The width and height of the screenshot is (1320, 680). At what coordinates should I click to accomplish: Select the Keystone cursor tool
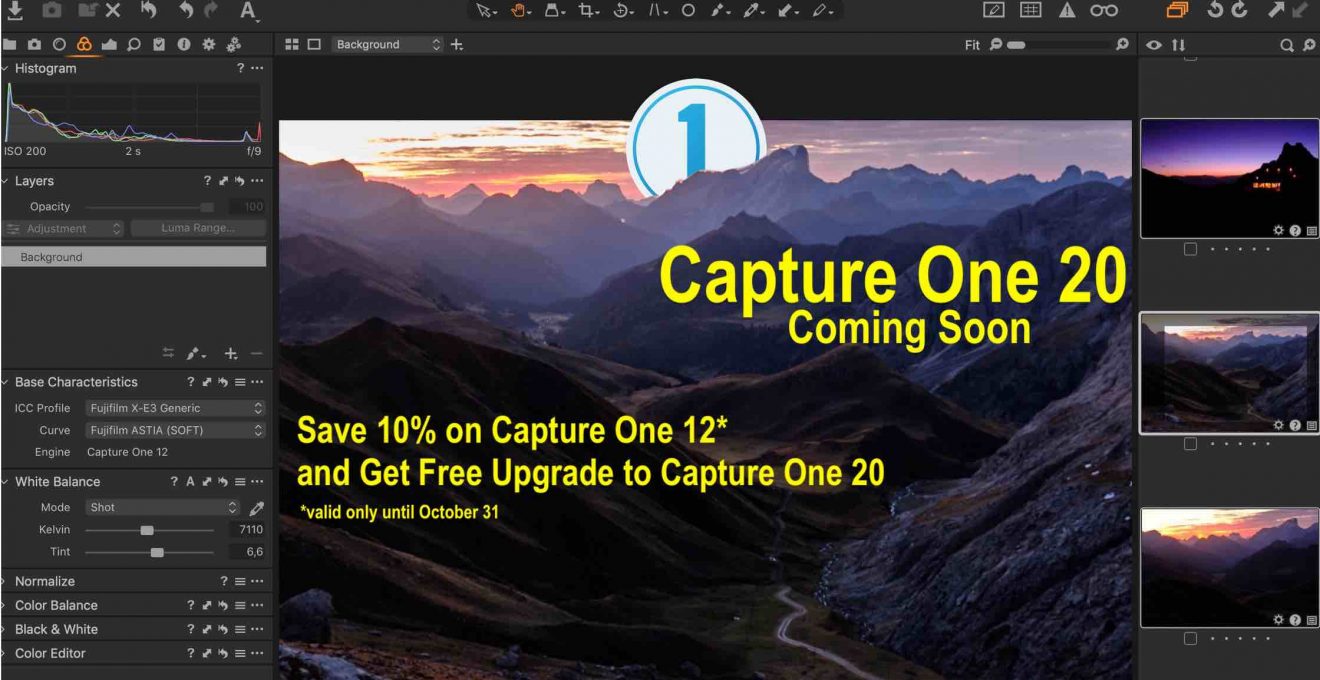657,10
